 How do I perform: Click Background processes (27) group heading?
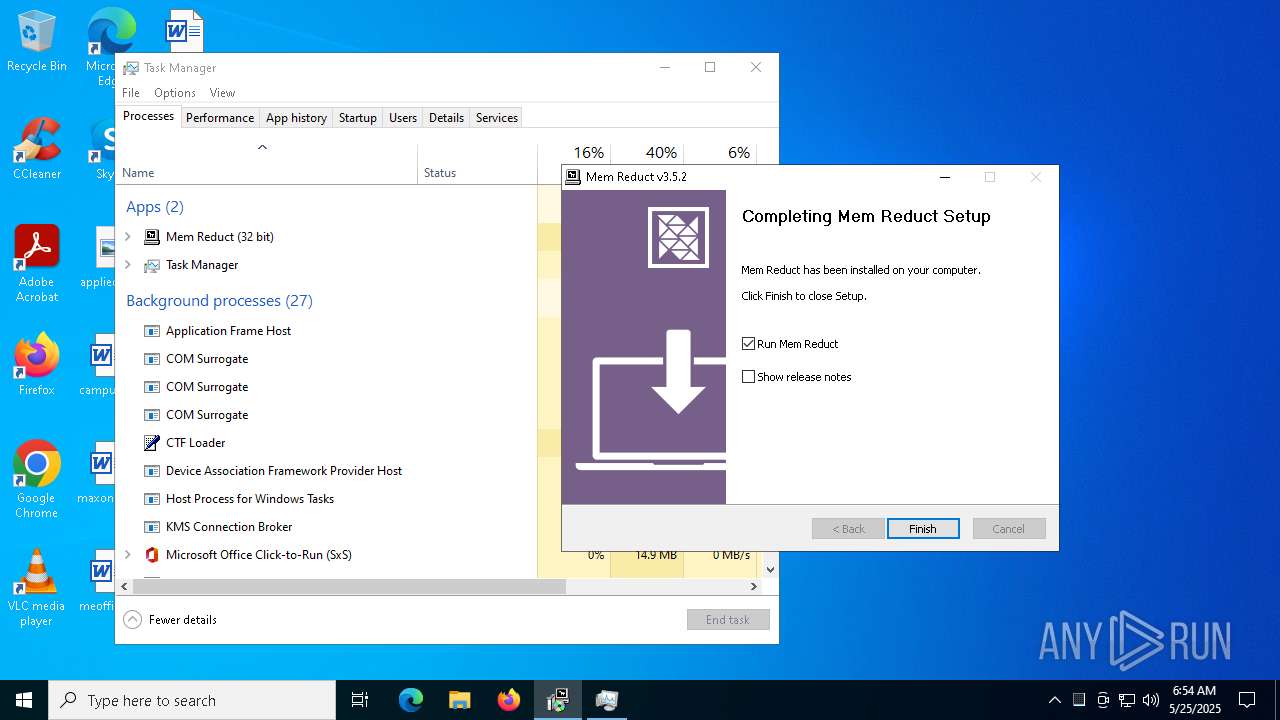click(219, 301)
